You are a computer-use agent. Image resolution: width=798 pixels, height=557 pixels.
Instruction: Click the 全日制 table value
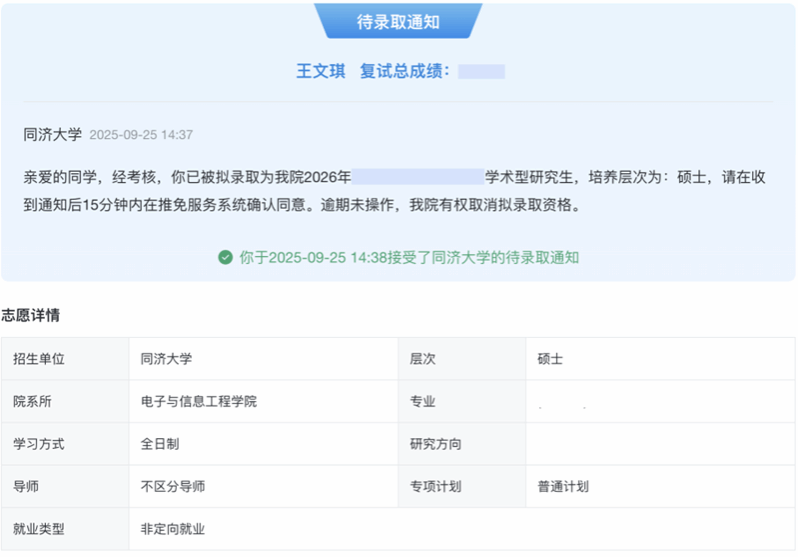[160, 444]
